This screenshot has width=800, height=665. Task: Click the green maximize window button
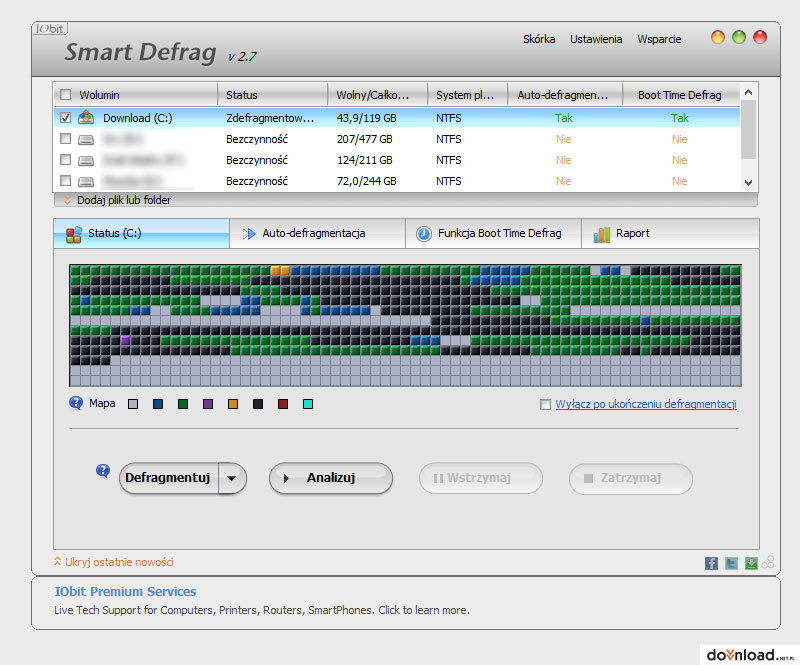pos(739,37)
